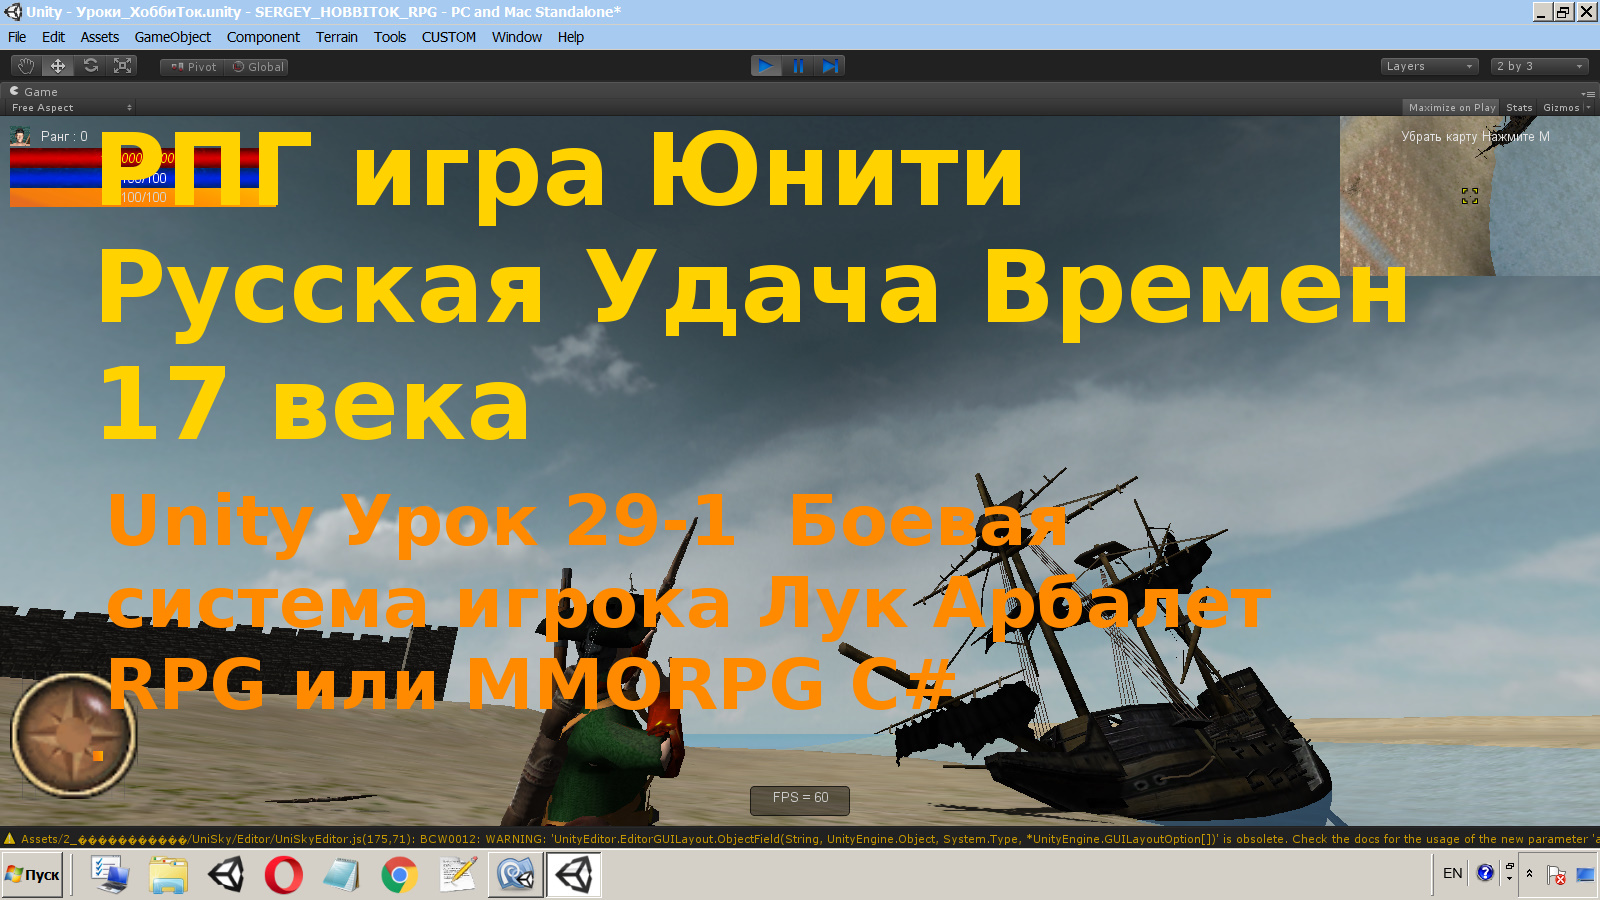Toggle Global coordinate mode
Screen dimensions: 1600x900
[x=256, y=66]
